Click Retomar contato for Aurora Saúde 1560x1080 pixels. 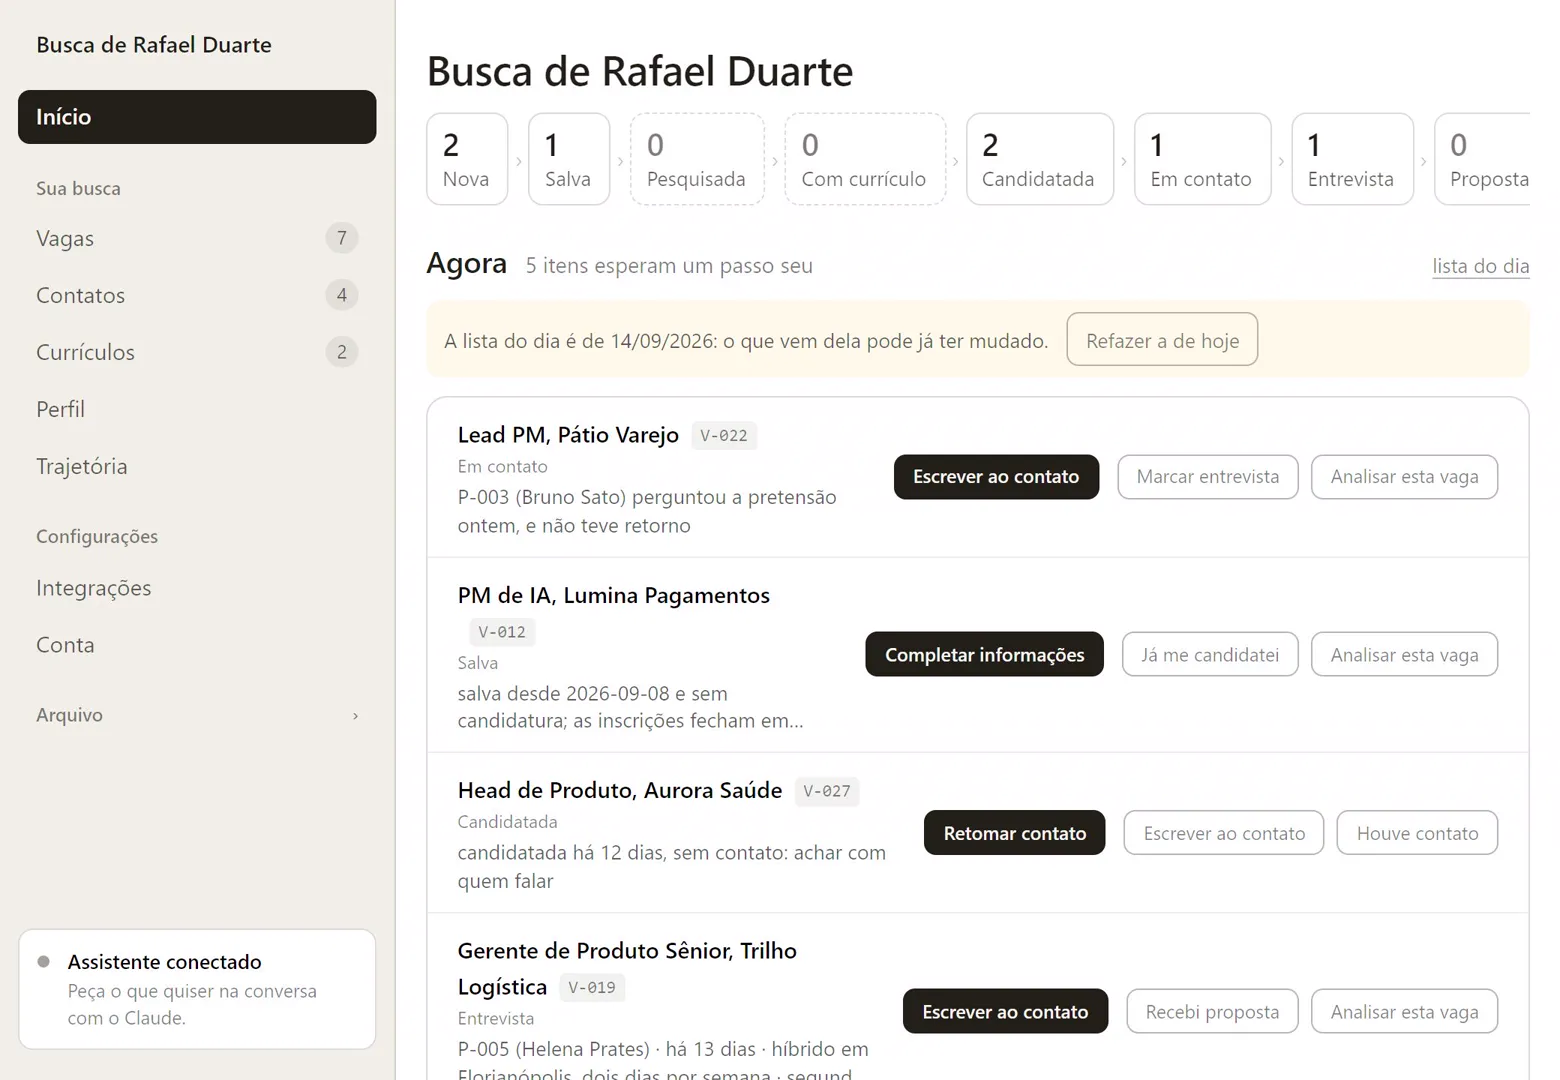pos(1015,833)
